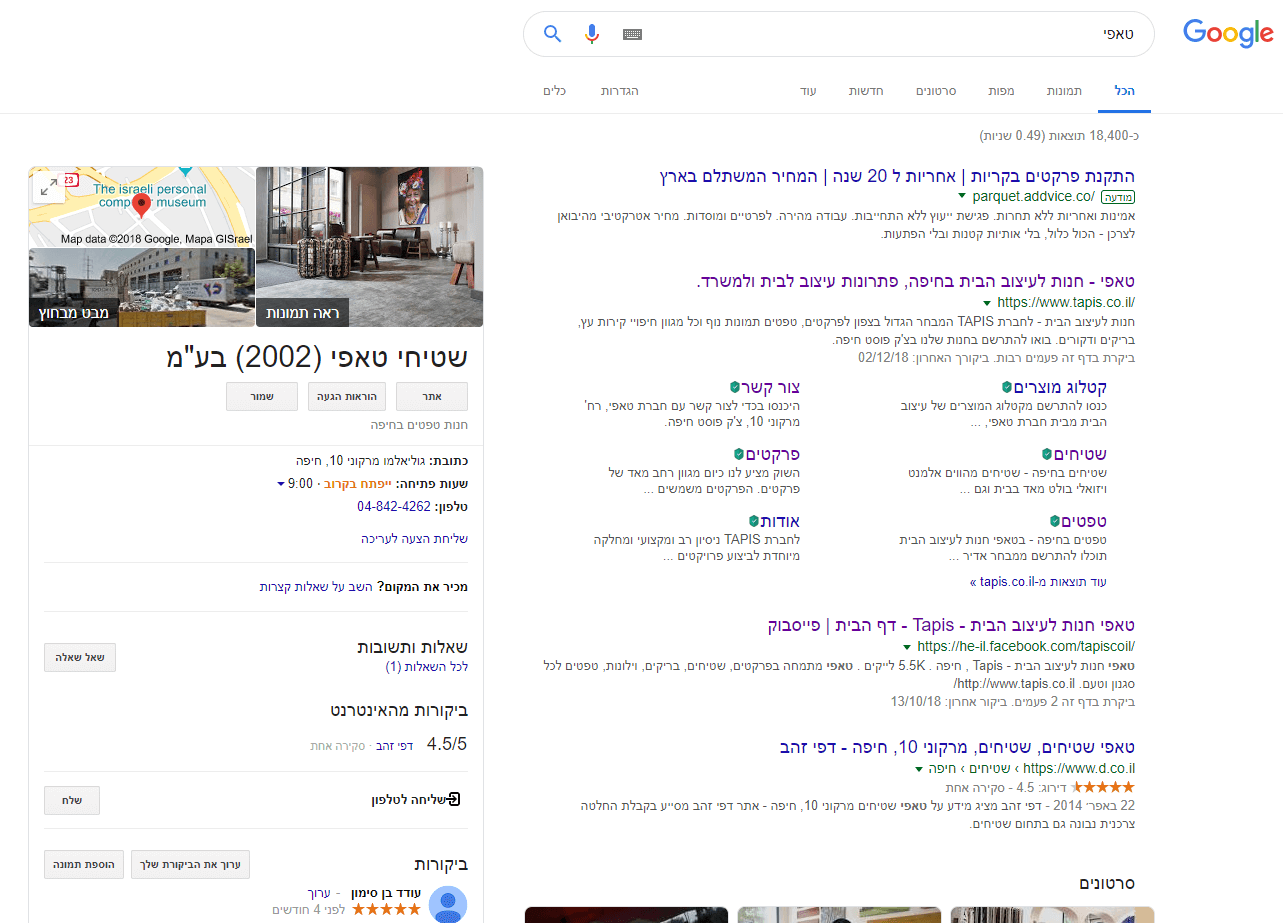
Task: Open the ראה תמונות interior photo thumbnail
Action: click(369, 247)
